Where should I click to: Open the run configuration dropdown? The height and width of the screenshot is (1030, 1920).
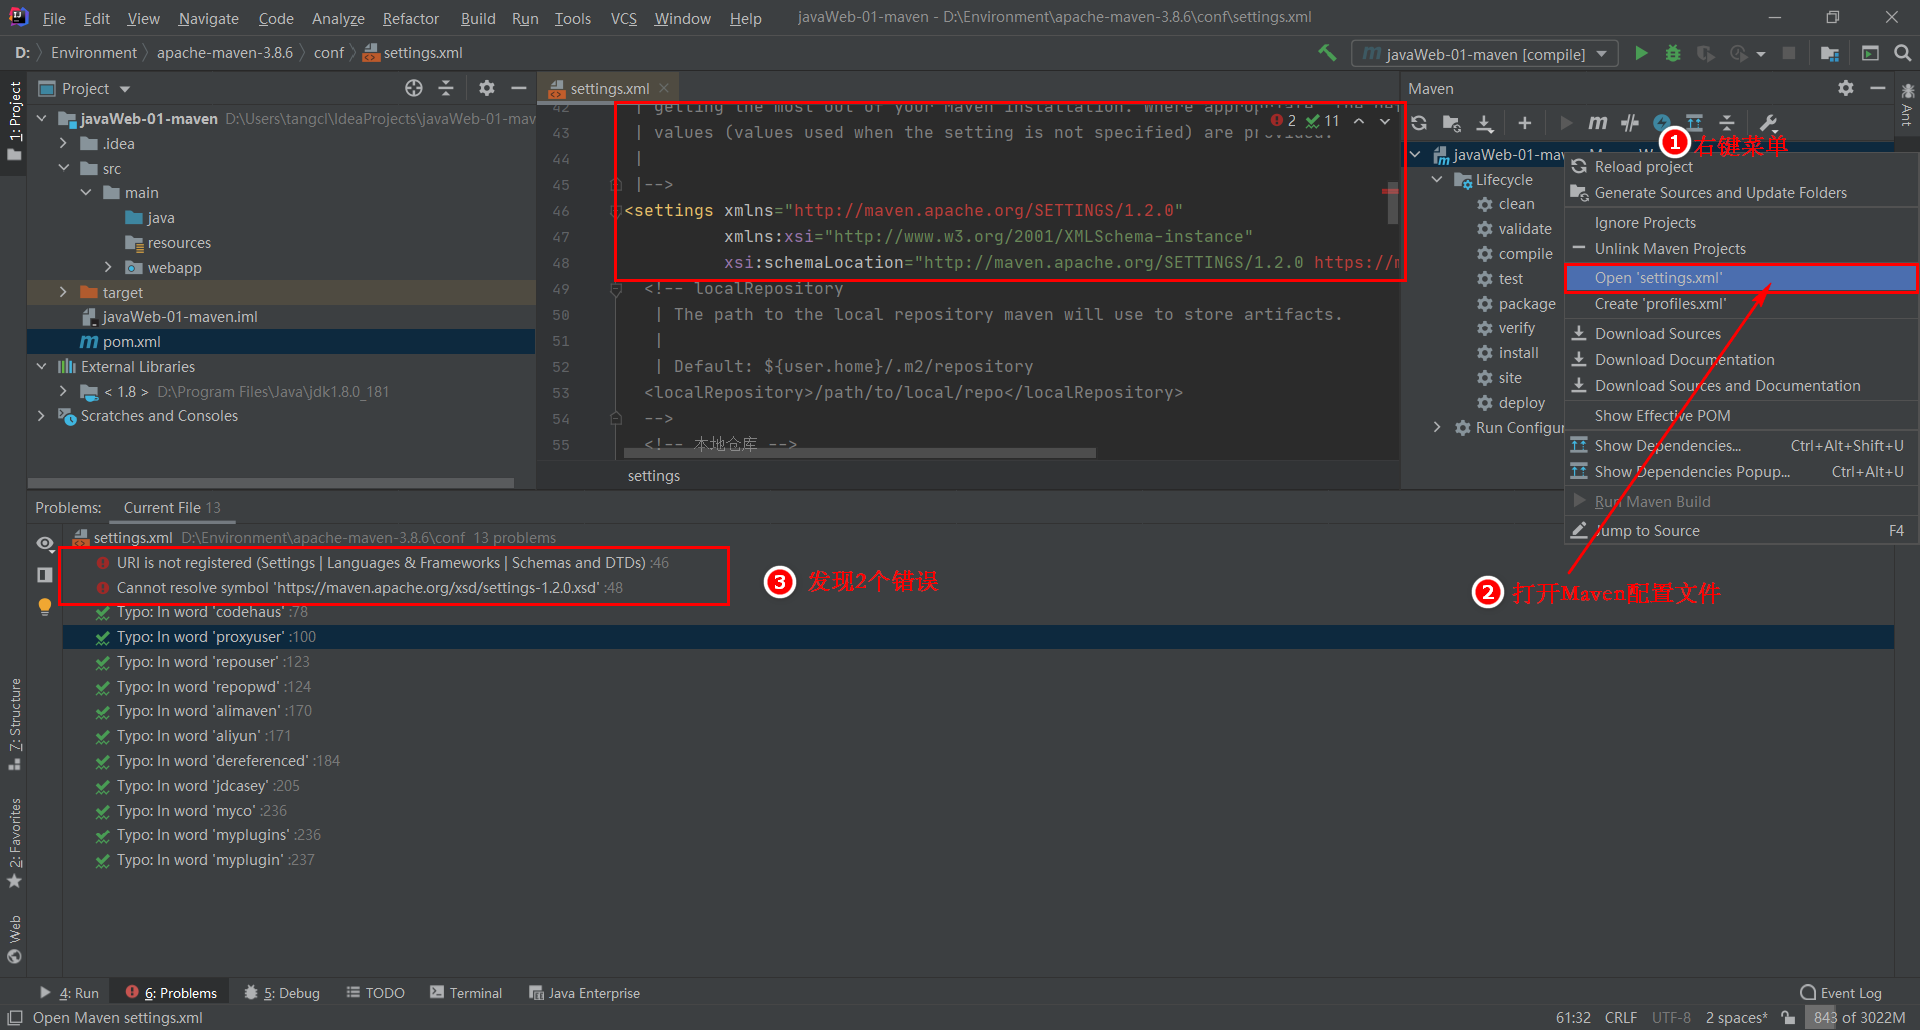pos(1485,53)
